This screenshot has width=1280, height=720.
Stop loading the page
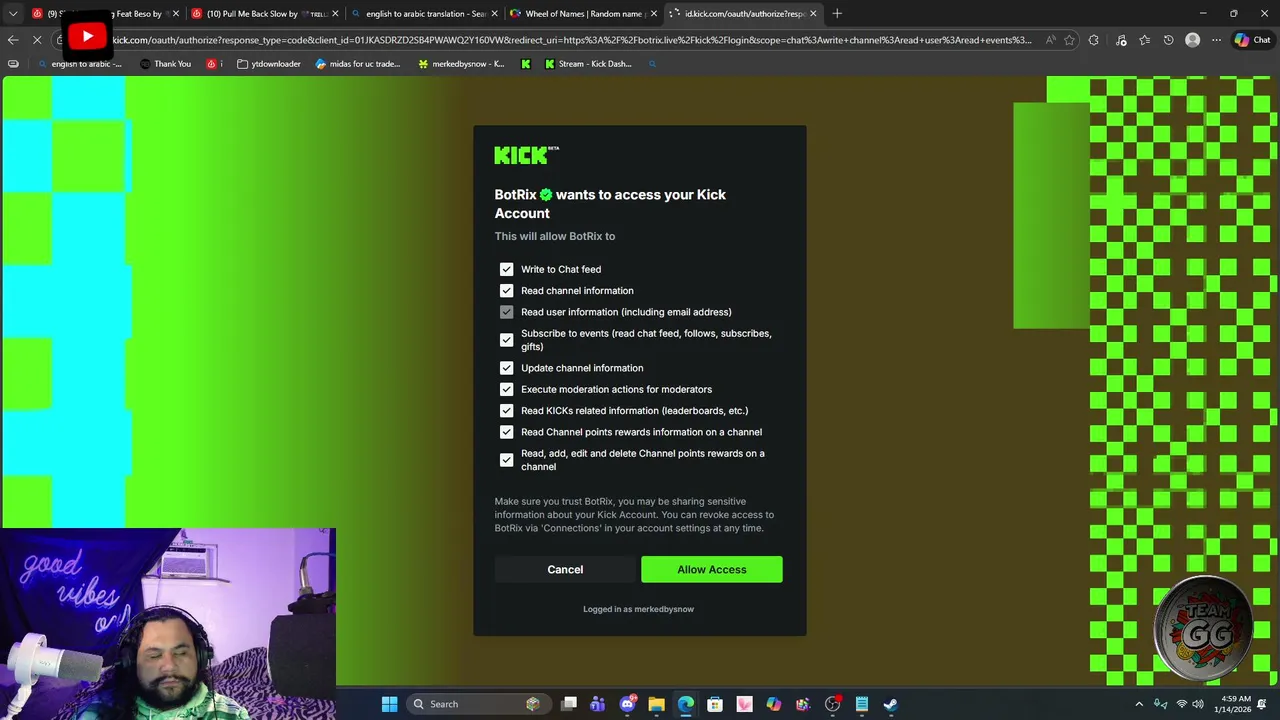pos(37,40)
